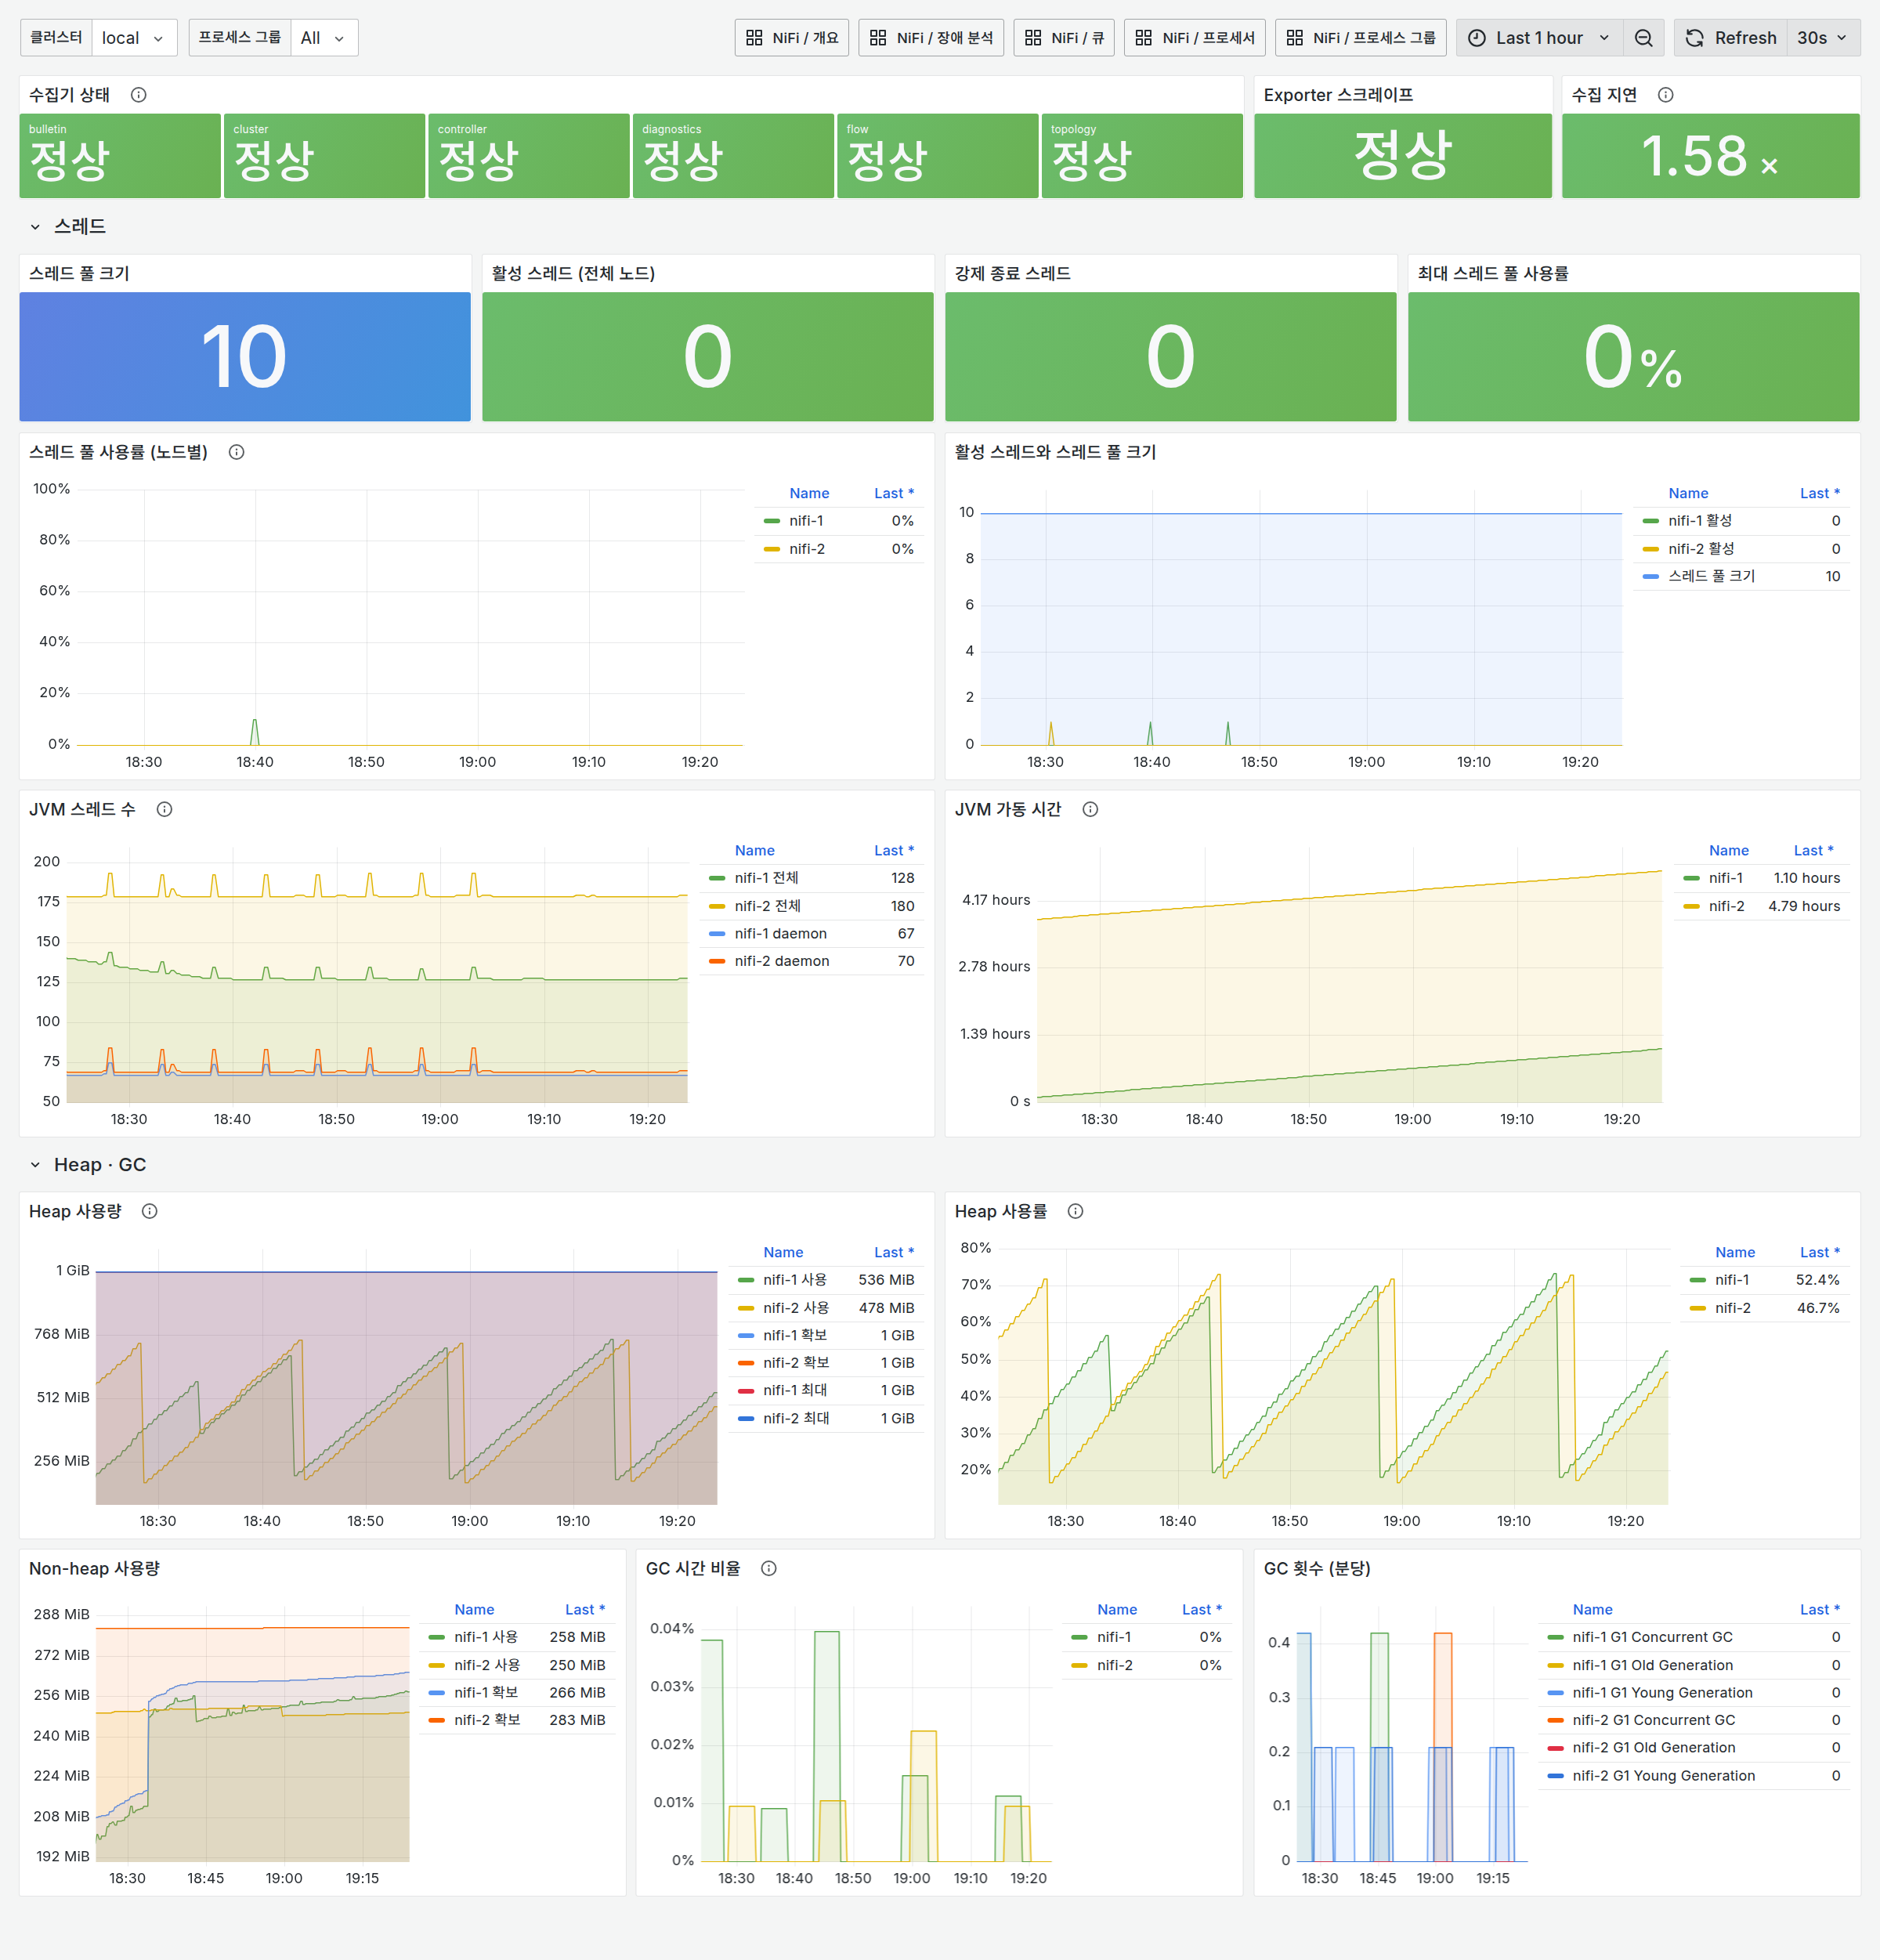1880x1960 pixels.
Task: Click nifi-2 사용 250 MiB legend row
Action: (517, 1665)
